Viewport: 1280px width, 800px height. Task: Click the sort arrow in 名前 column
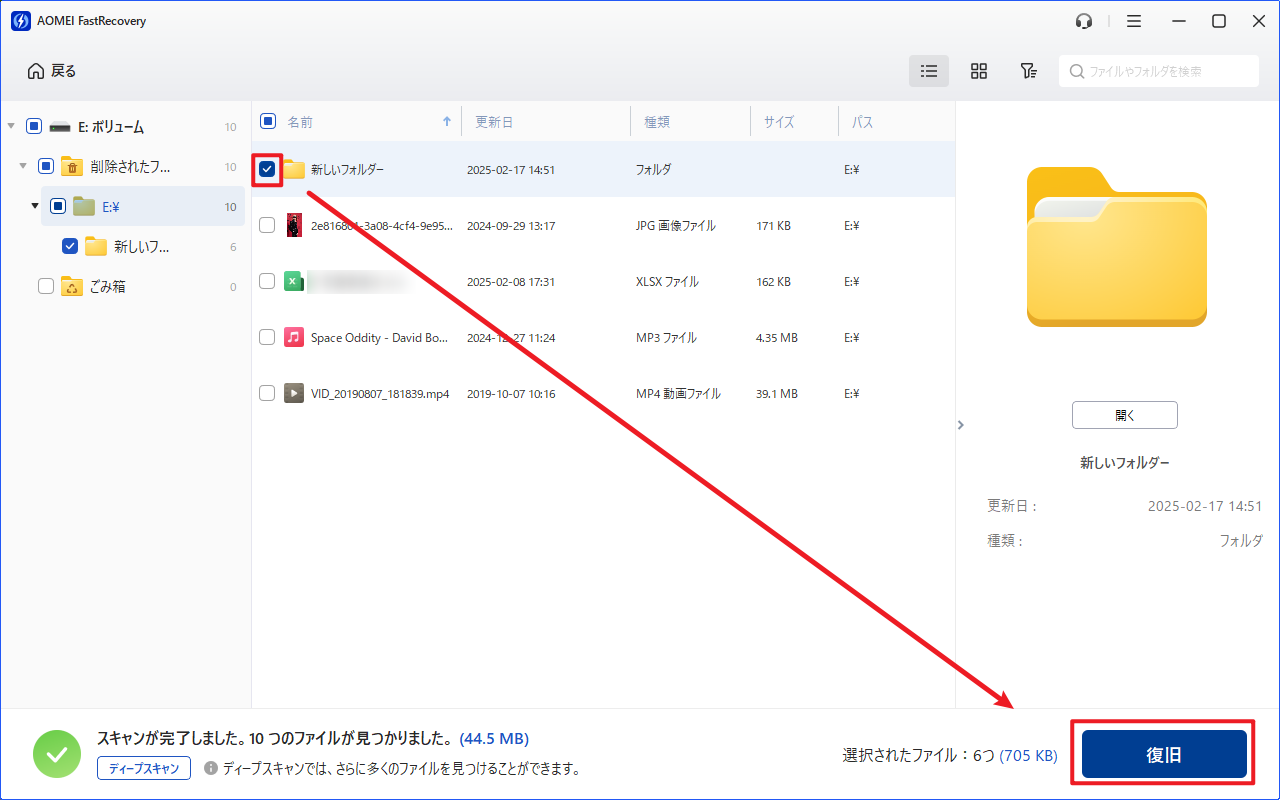coord(447,122)
